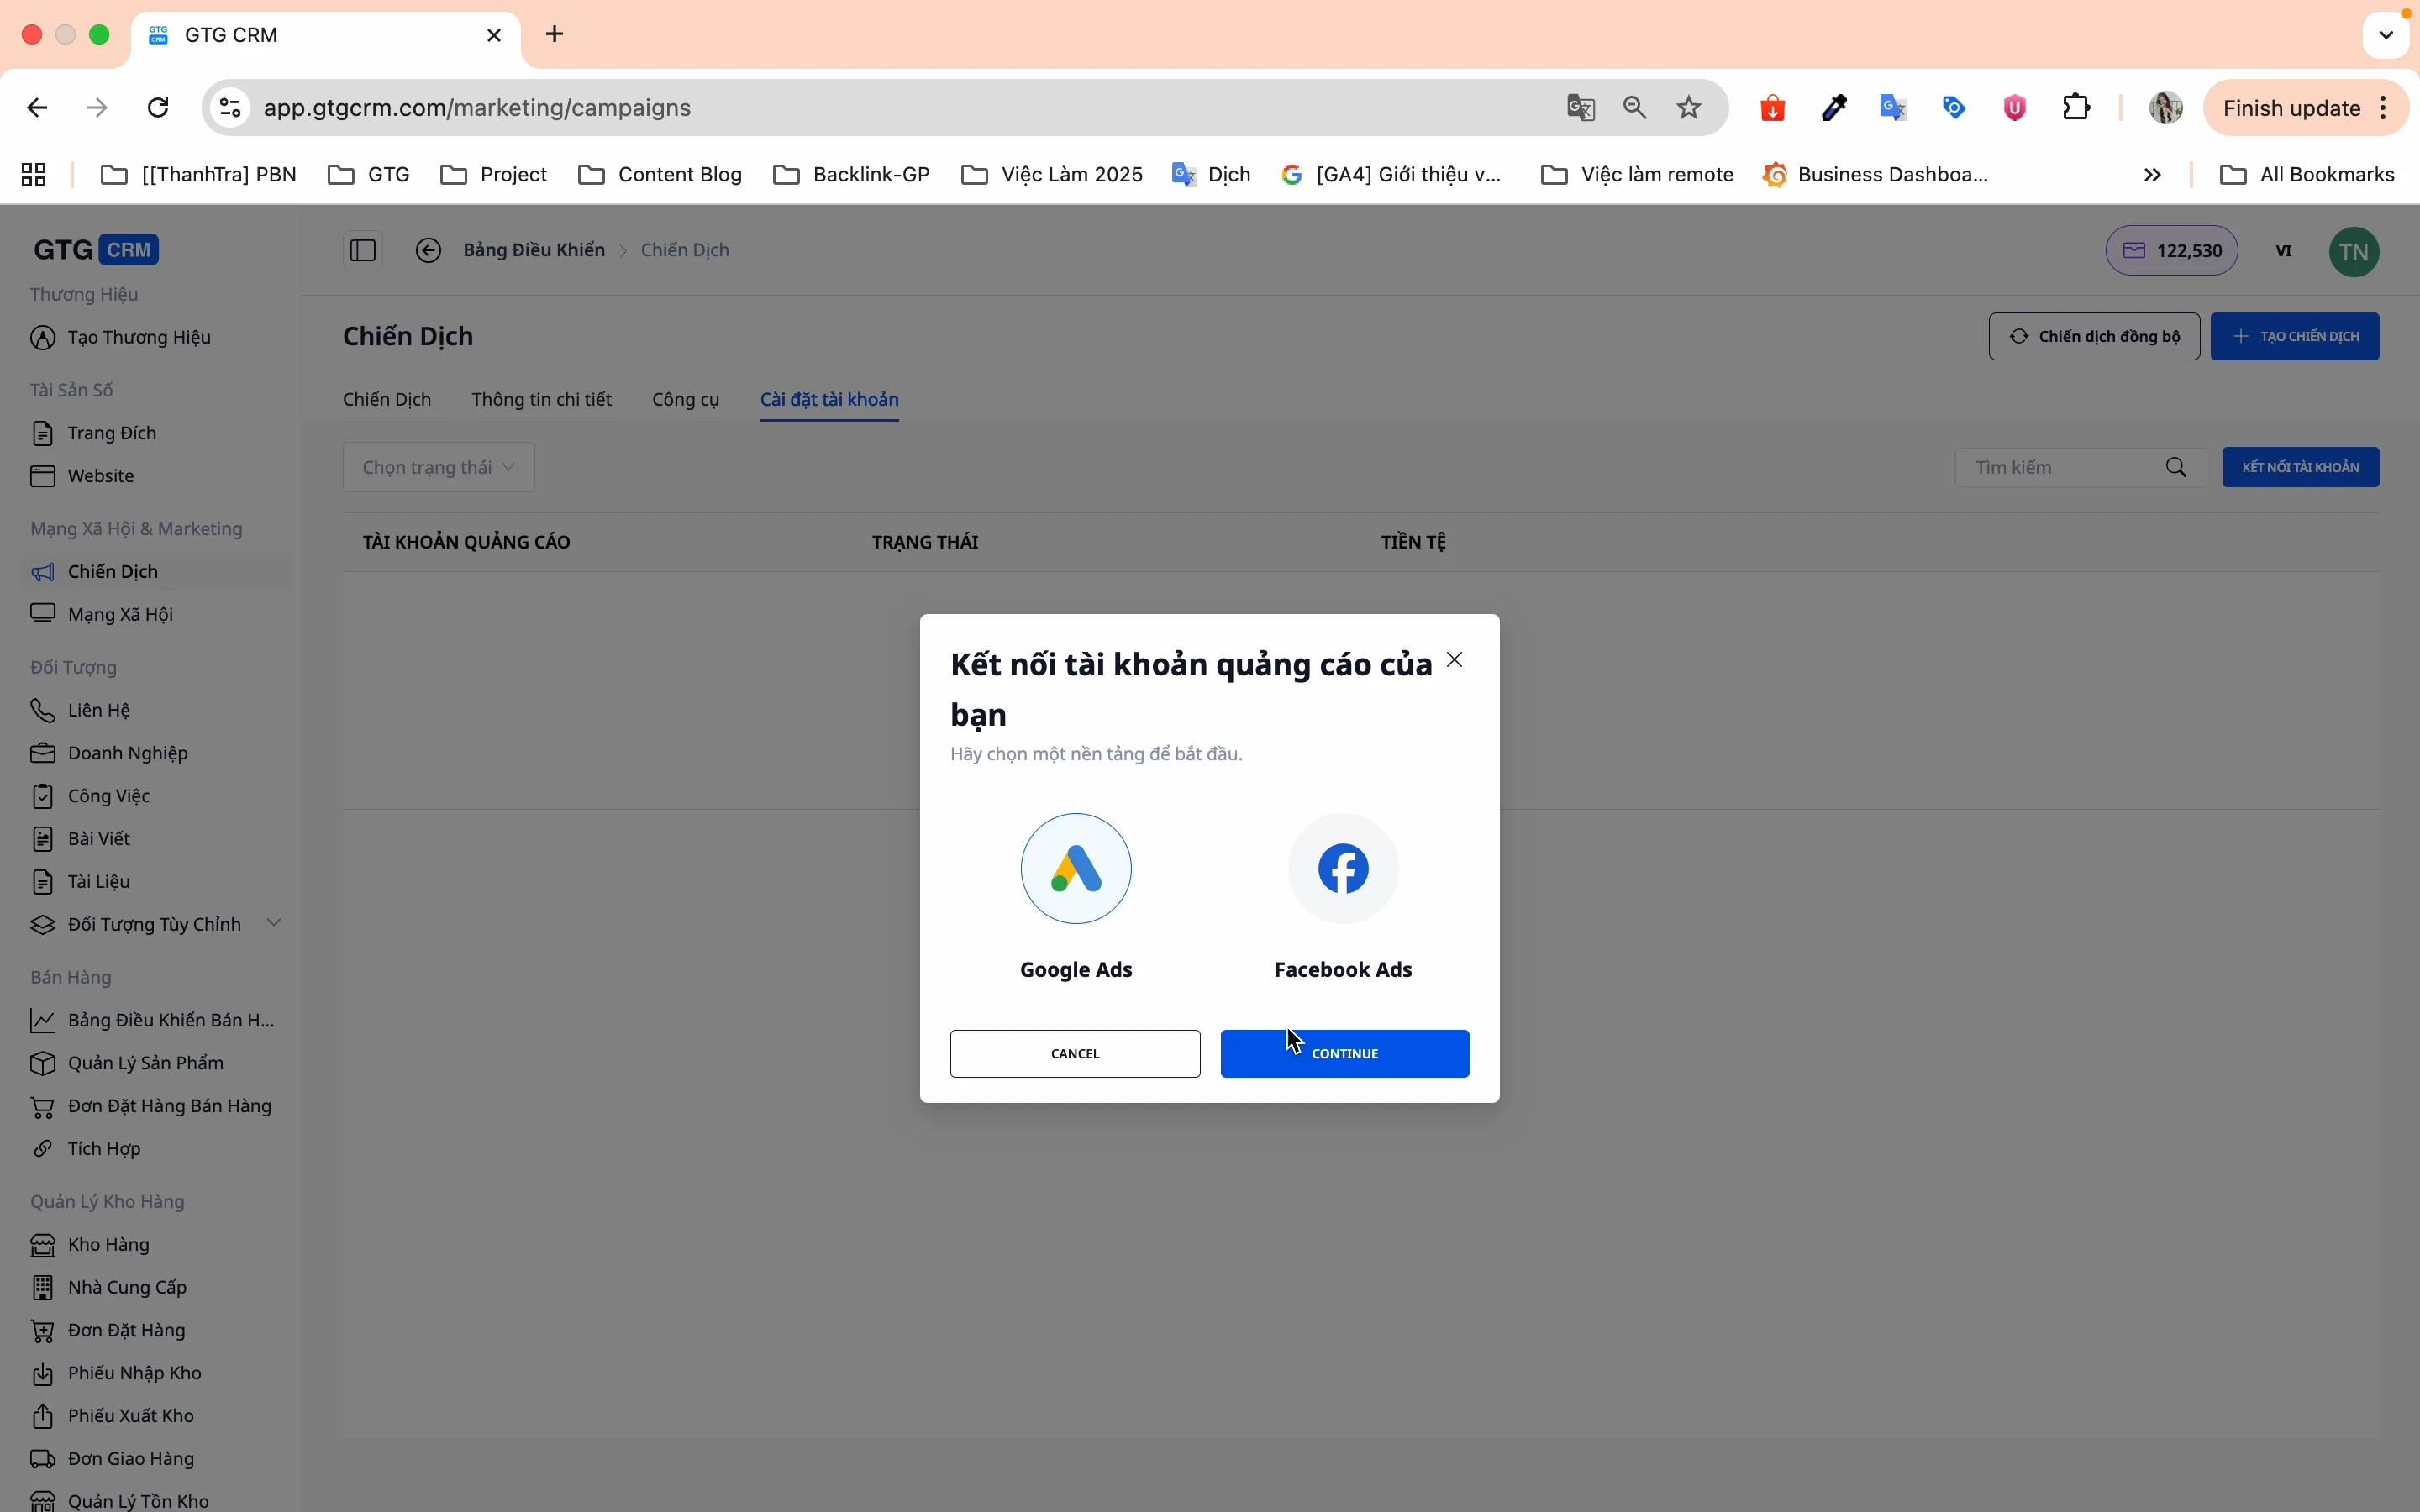Click Chiến dịch đồng bộ sync button
This screenshot has width=2420, height=1512.
[2094, 336]
